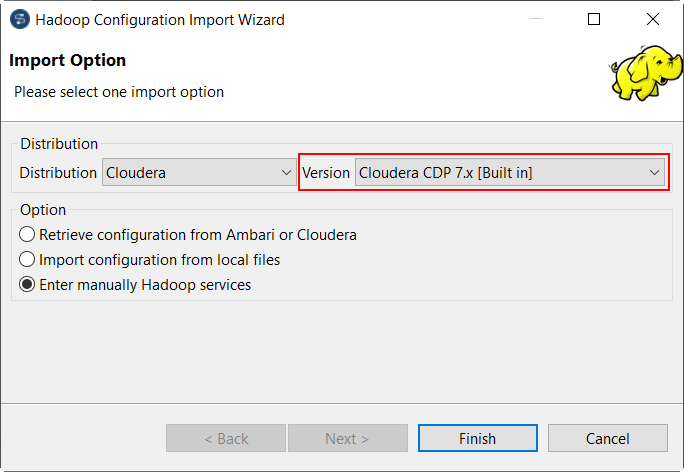The image size is (684, 472).
Task: Click the Distribution label beside the Cloudera combo
Action: tap(58, 173)
